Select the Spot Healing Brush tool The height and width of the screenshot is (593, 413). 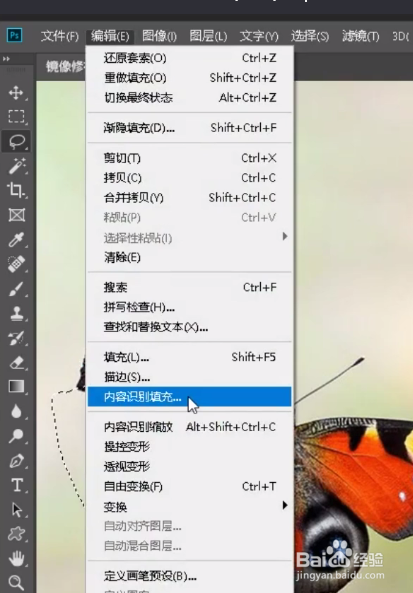(x=16, y=264)
